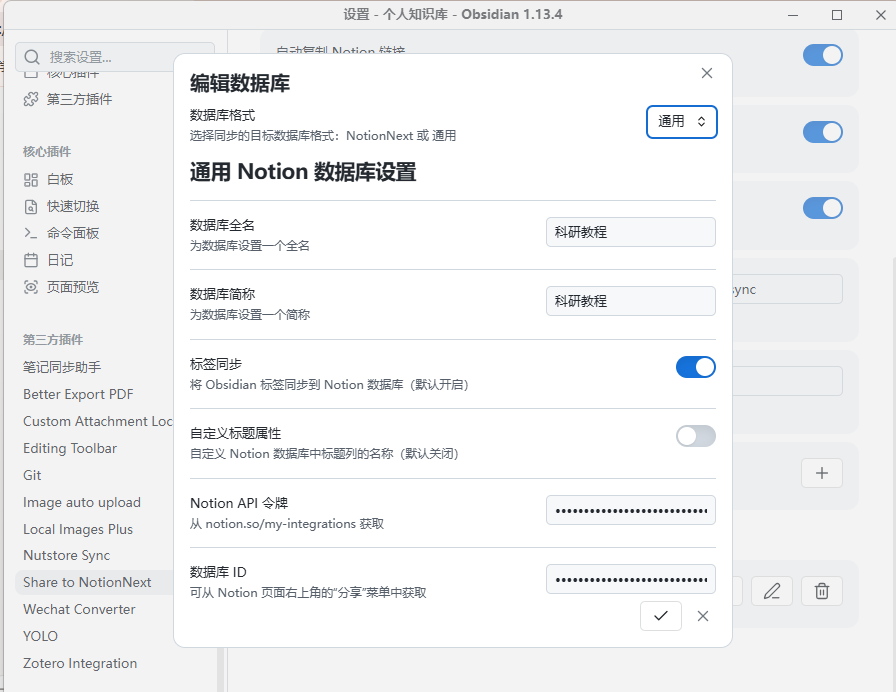The width and height of the screenshot is (896, 692).
Task: Open Custom Attachment Location settings
Action: click(97, 421)
